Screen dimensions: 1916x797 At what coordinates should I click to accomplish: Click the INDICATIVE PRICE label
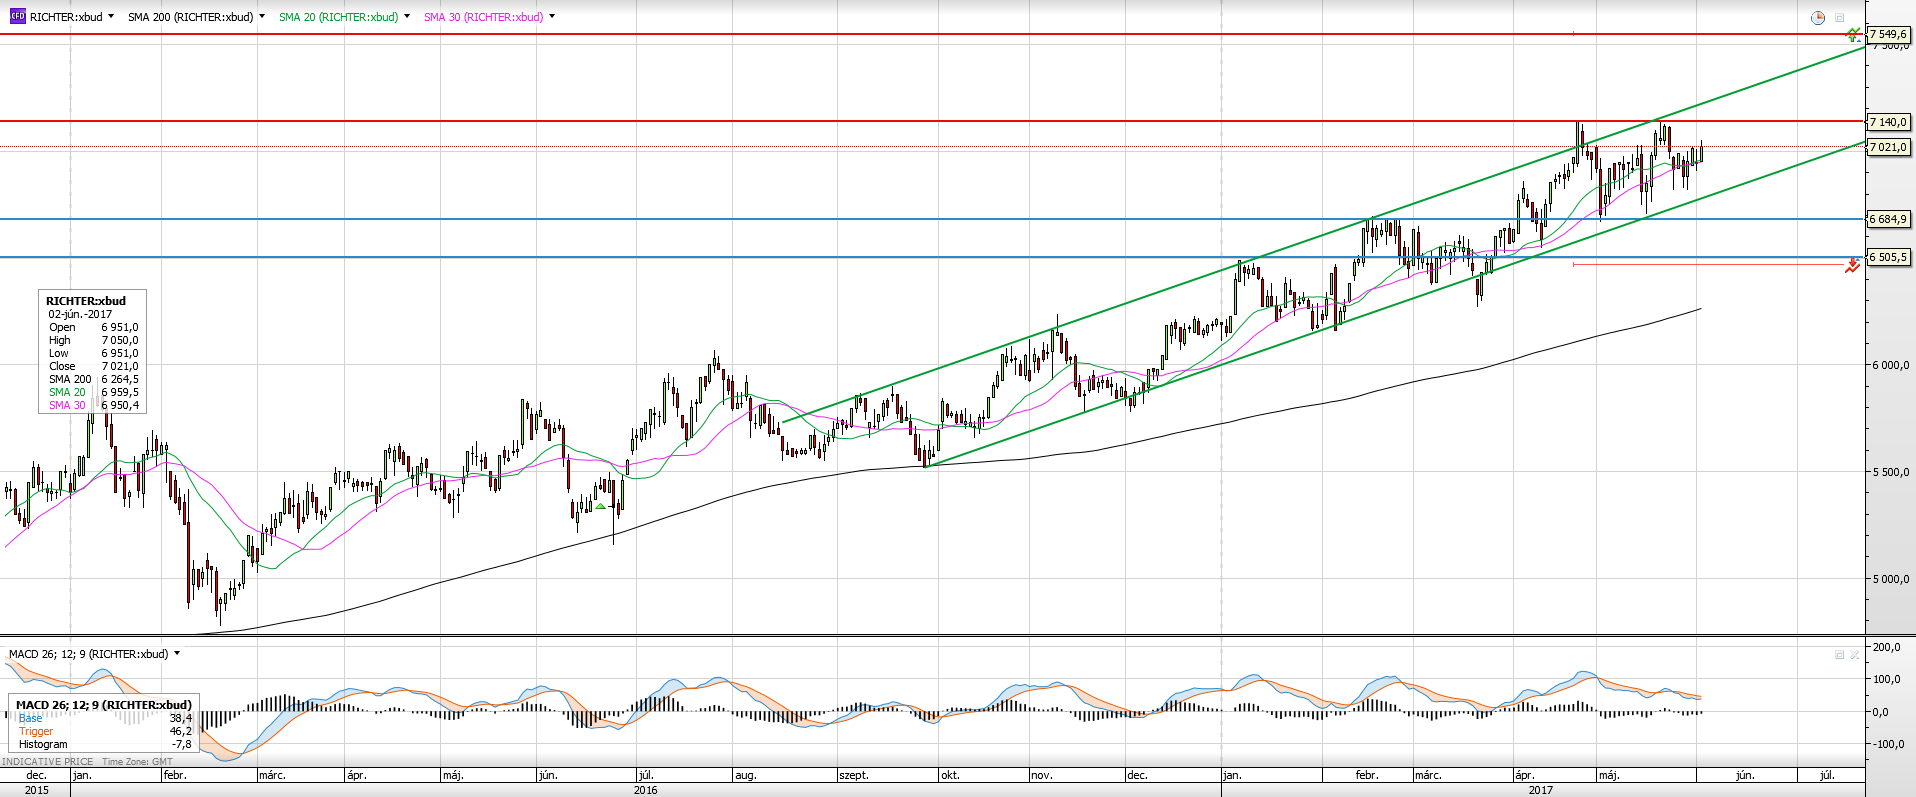[47, 762]
